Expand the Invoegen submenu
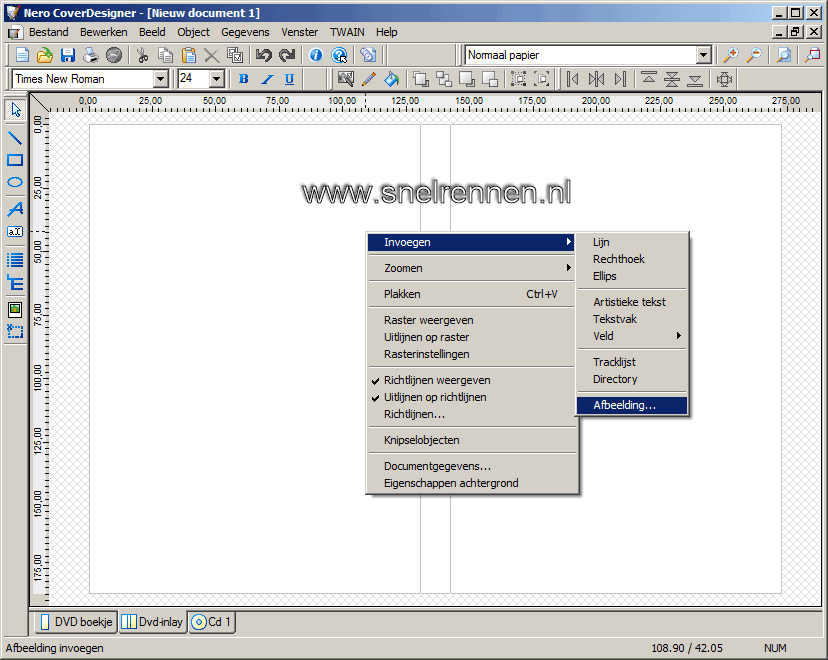 click(x=471, y=242)
